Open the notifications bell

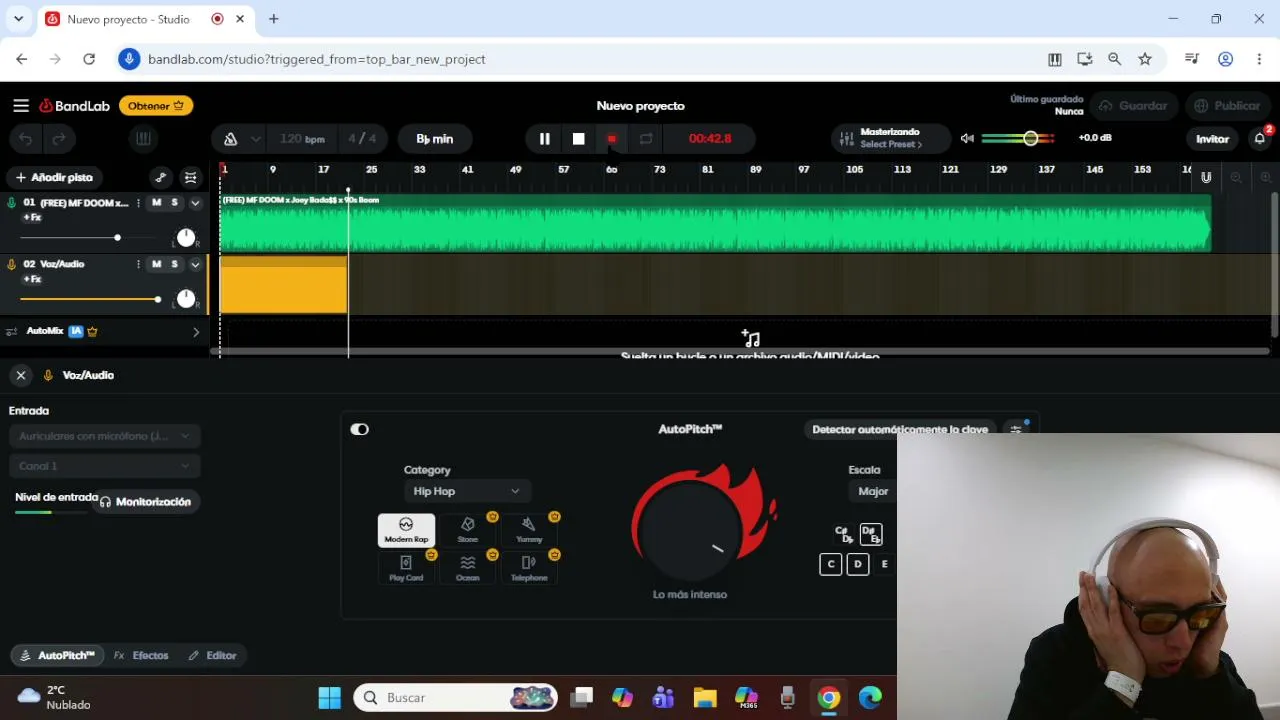pyautogui.click(x=1260, y=139)
